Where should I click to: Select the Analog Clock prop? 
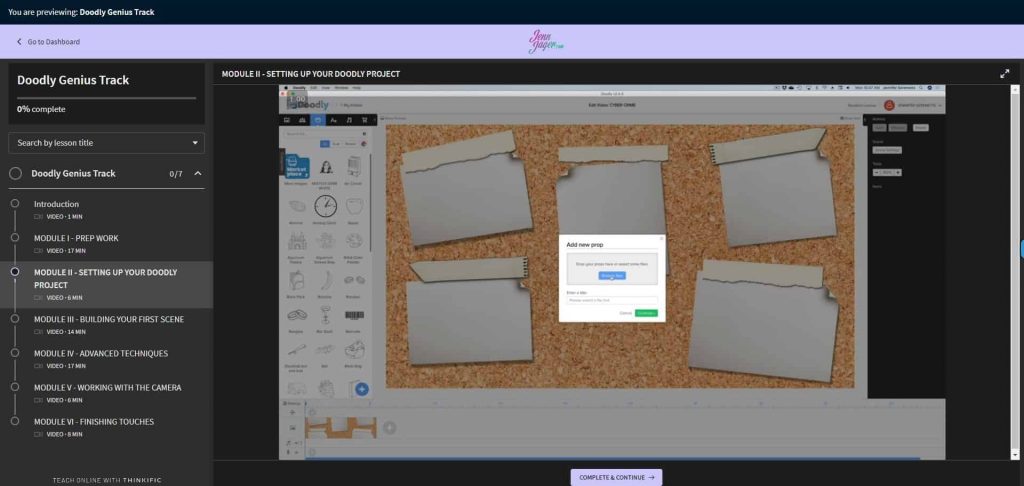click(x=325, y=206)
